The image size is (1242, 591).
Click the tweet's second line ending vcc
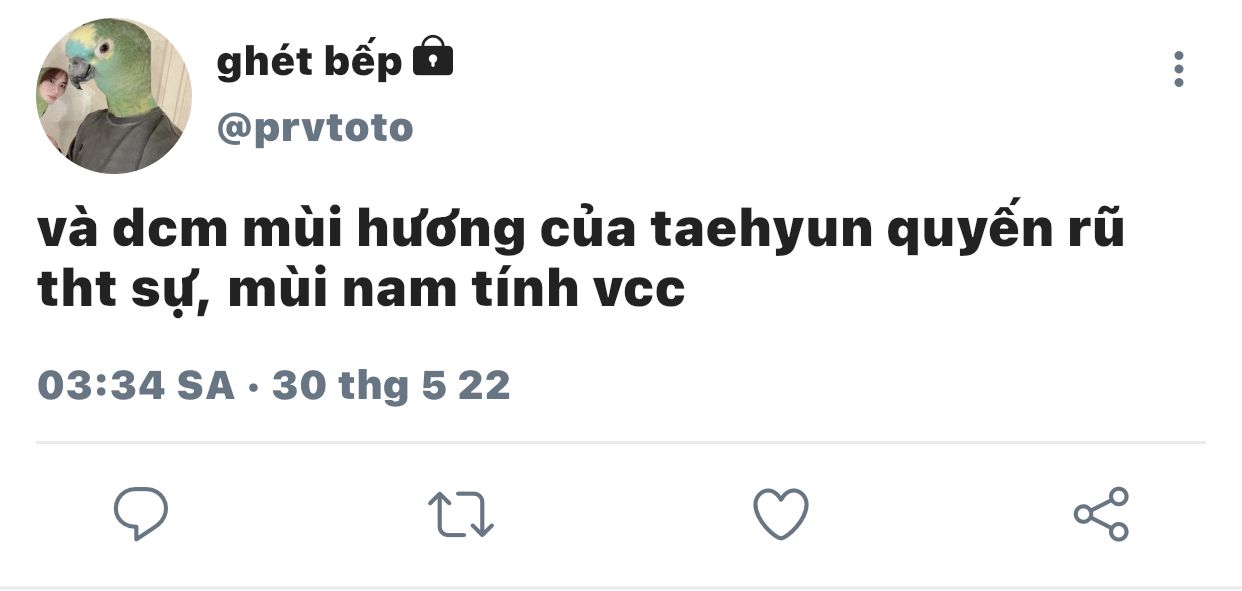pos(361,290)
